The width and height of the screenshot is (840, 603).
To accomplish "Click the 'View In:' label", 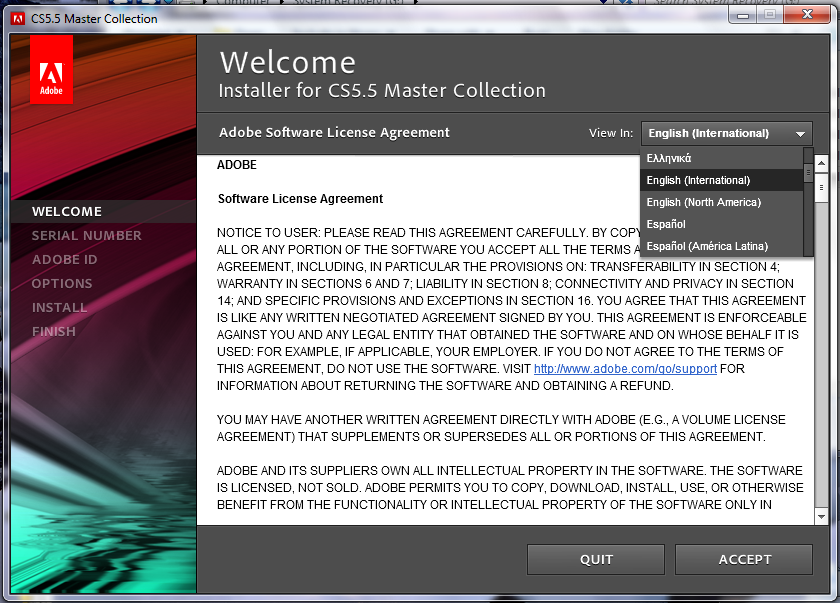I will pos(611,133).
